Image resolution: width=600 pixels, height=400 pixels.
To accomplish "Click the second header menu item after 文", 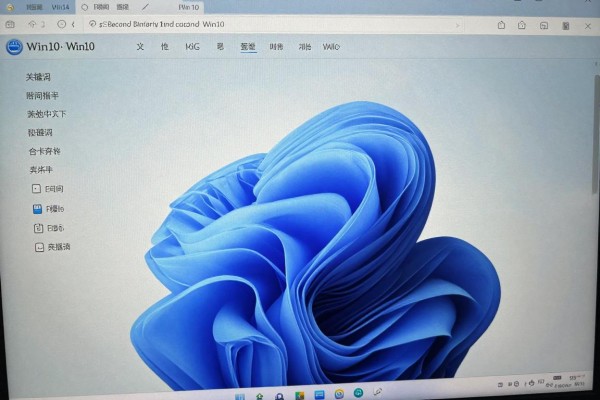I will 165,47.
